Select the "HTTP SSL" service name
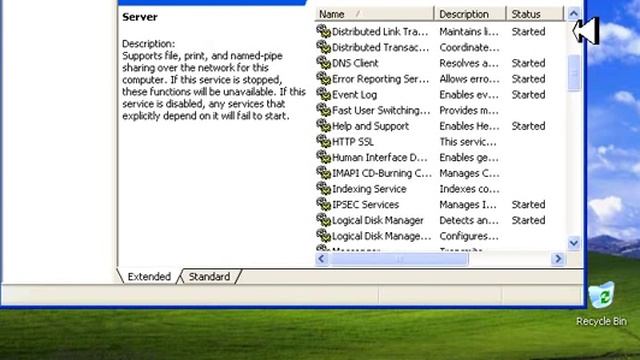This screenshot has height=360, width=640. click(353, 142)
